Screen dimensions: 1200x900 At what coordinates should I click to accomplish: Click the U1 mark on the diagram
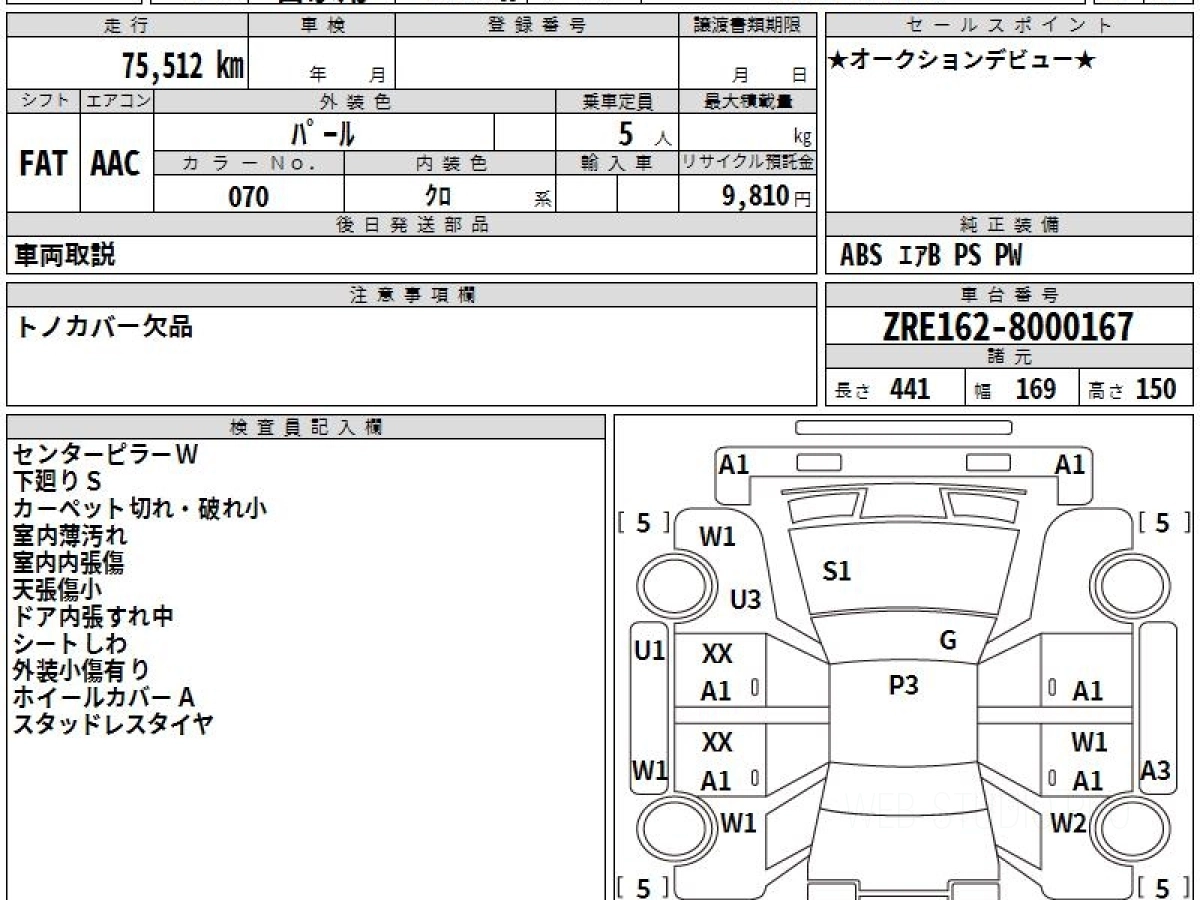(650, 651)
